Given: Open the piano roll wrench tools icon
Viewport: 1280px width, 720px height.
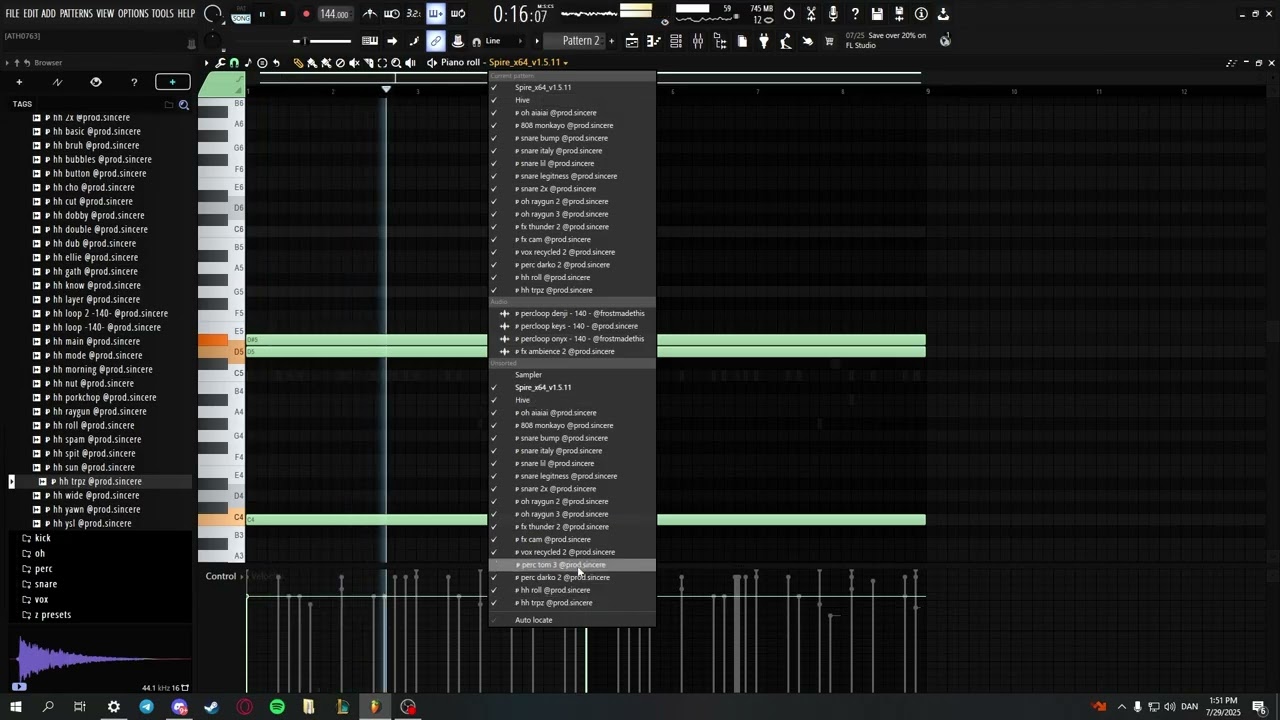Looking at the screenshot, I should tap(220, 63).
